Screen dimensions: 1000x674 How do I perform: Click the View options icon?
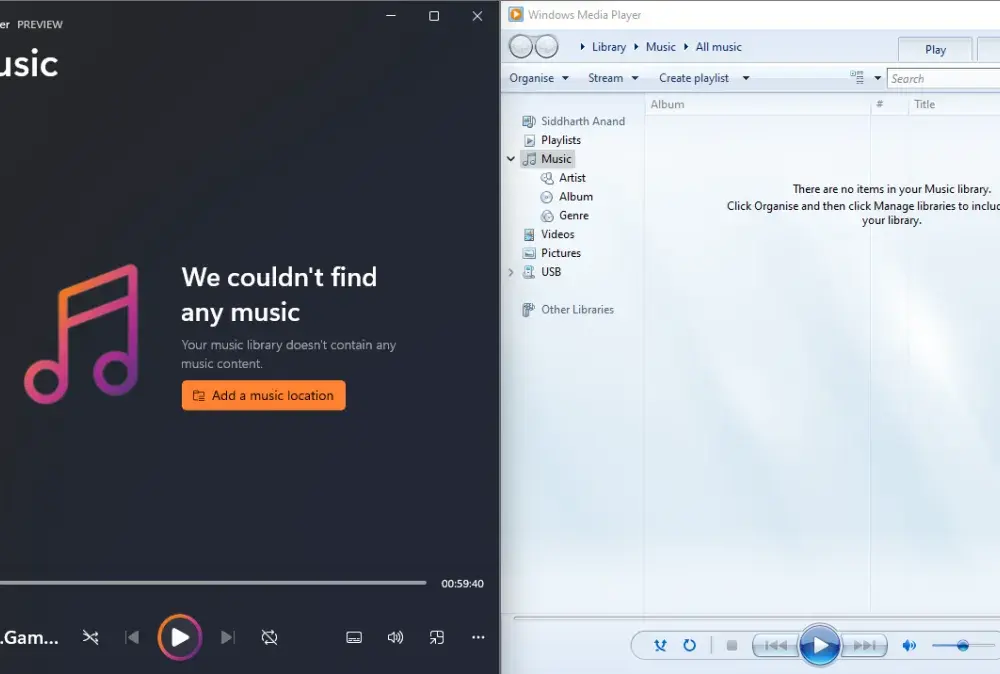(x=857, y=78)
